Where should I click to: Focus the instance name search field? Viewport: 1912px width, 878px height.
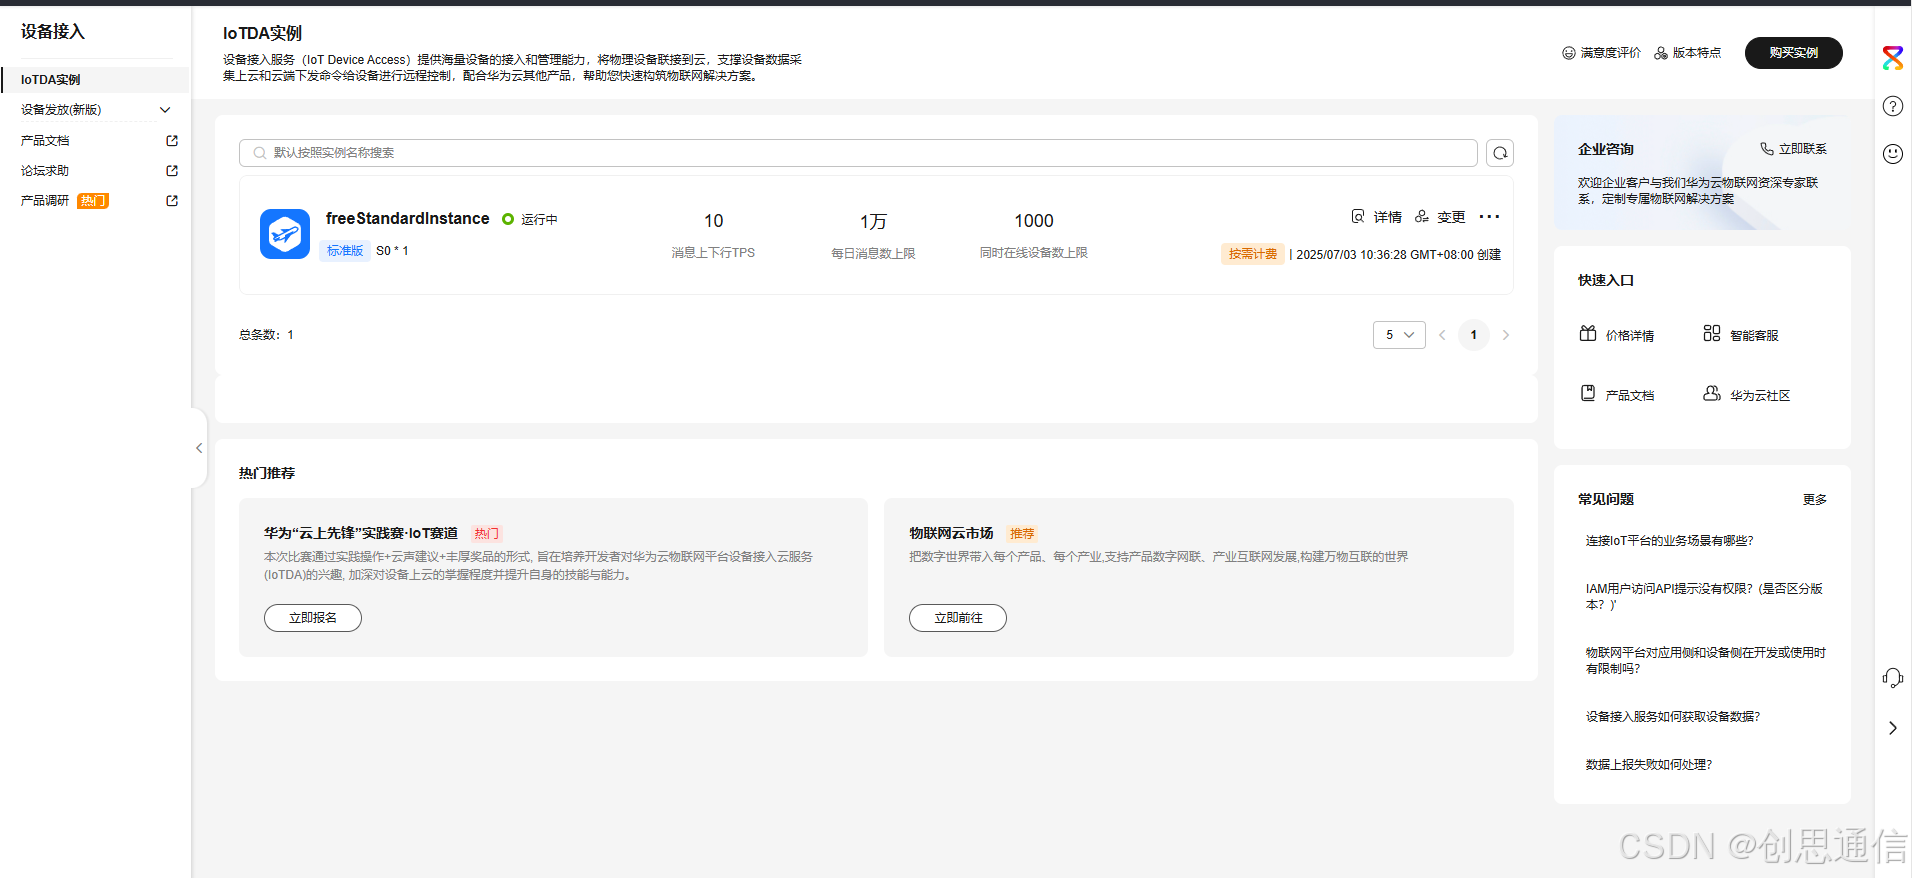tap(858, 153)
